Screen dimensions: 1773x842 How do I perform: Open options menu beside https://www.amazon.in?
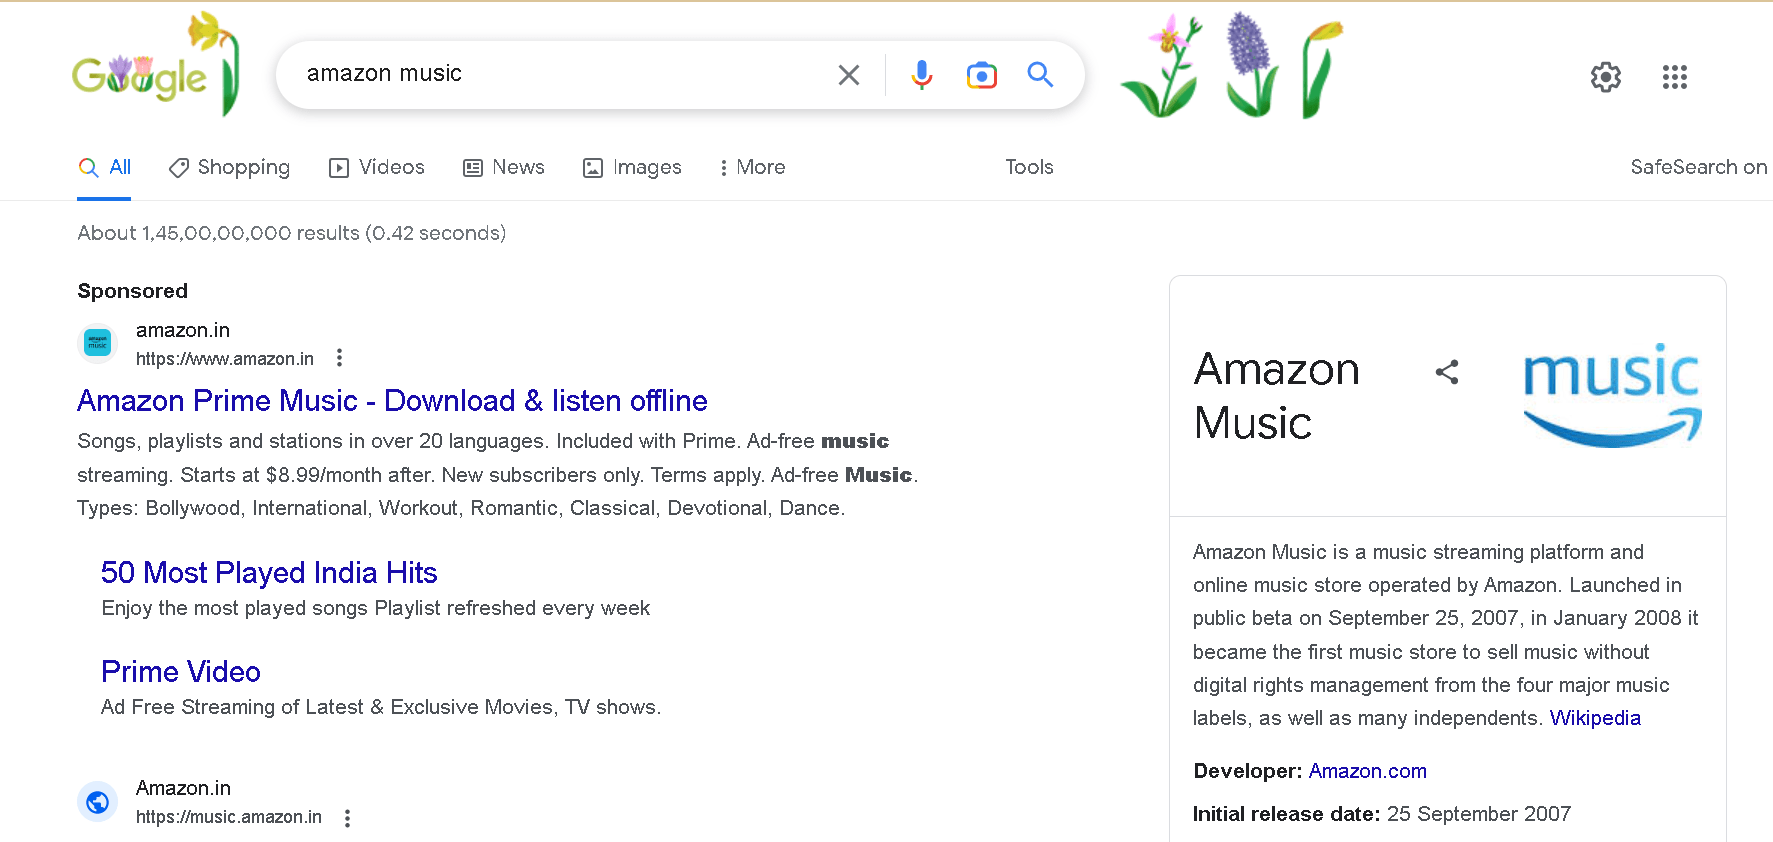(x=340, y=358)
